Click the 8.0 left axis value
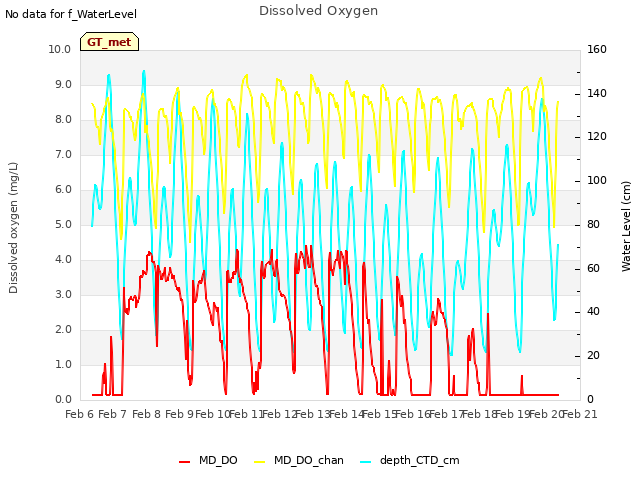 (x=63, y=120)
